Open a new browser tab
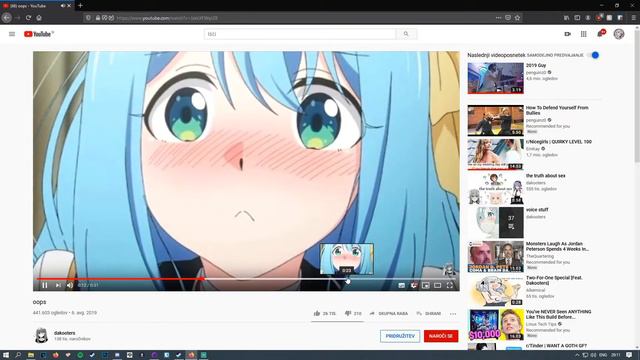Image resolution: width=640 pixels, height=360 pixels. pos(80,6)
